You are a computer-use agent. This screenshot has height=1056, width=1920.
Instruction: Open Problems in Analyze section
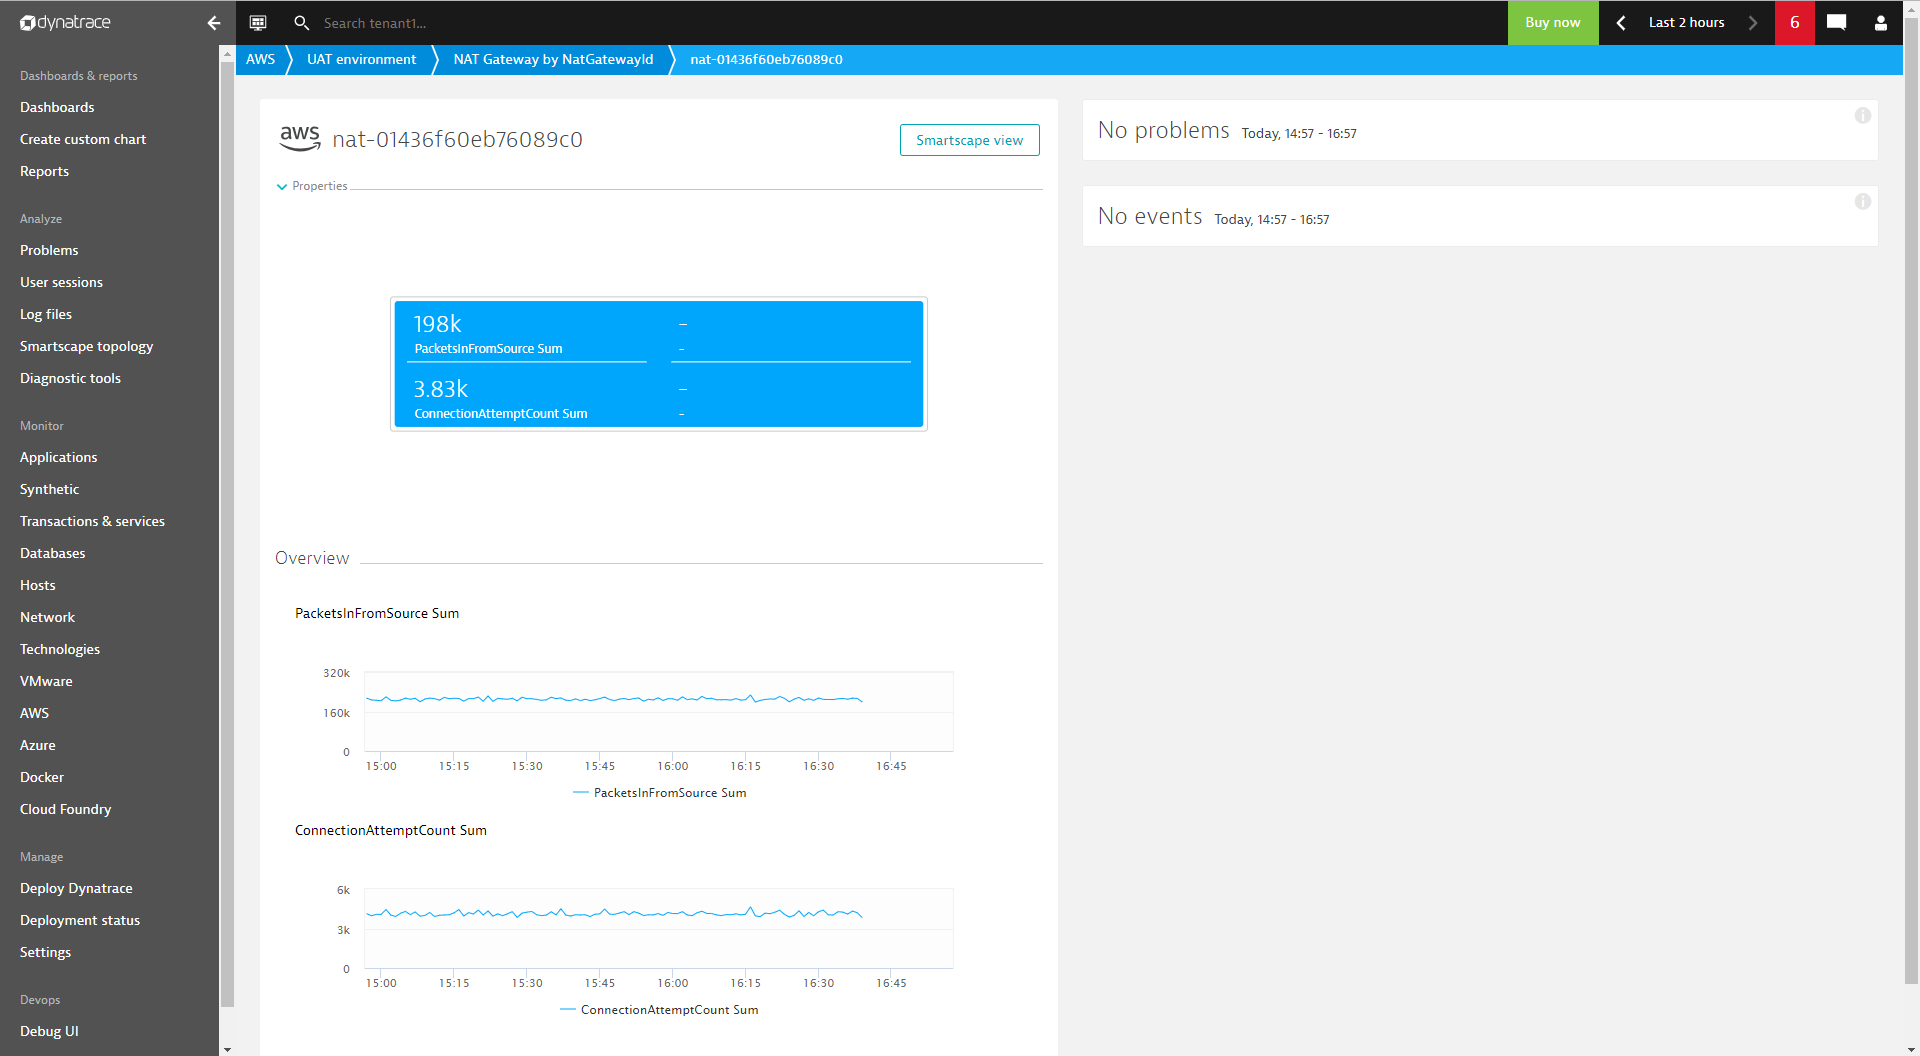[49, 250]
